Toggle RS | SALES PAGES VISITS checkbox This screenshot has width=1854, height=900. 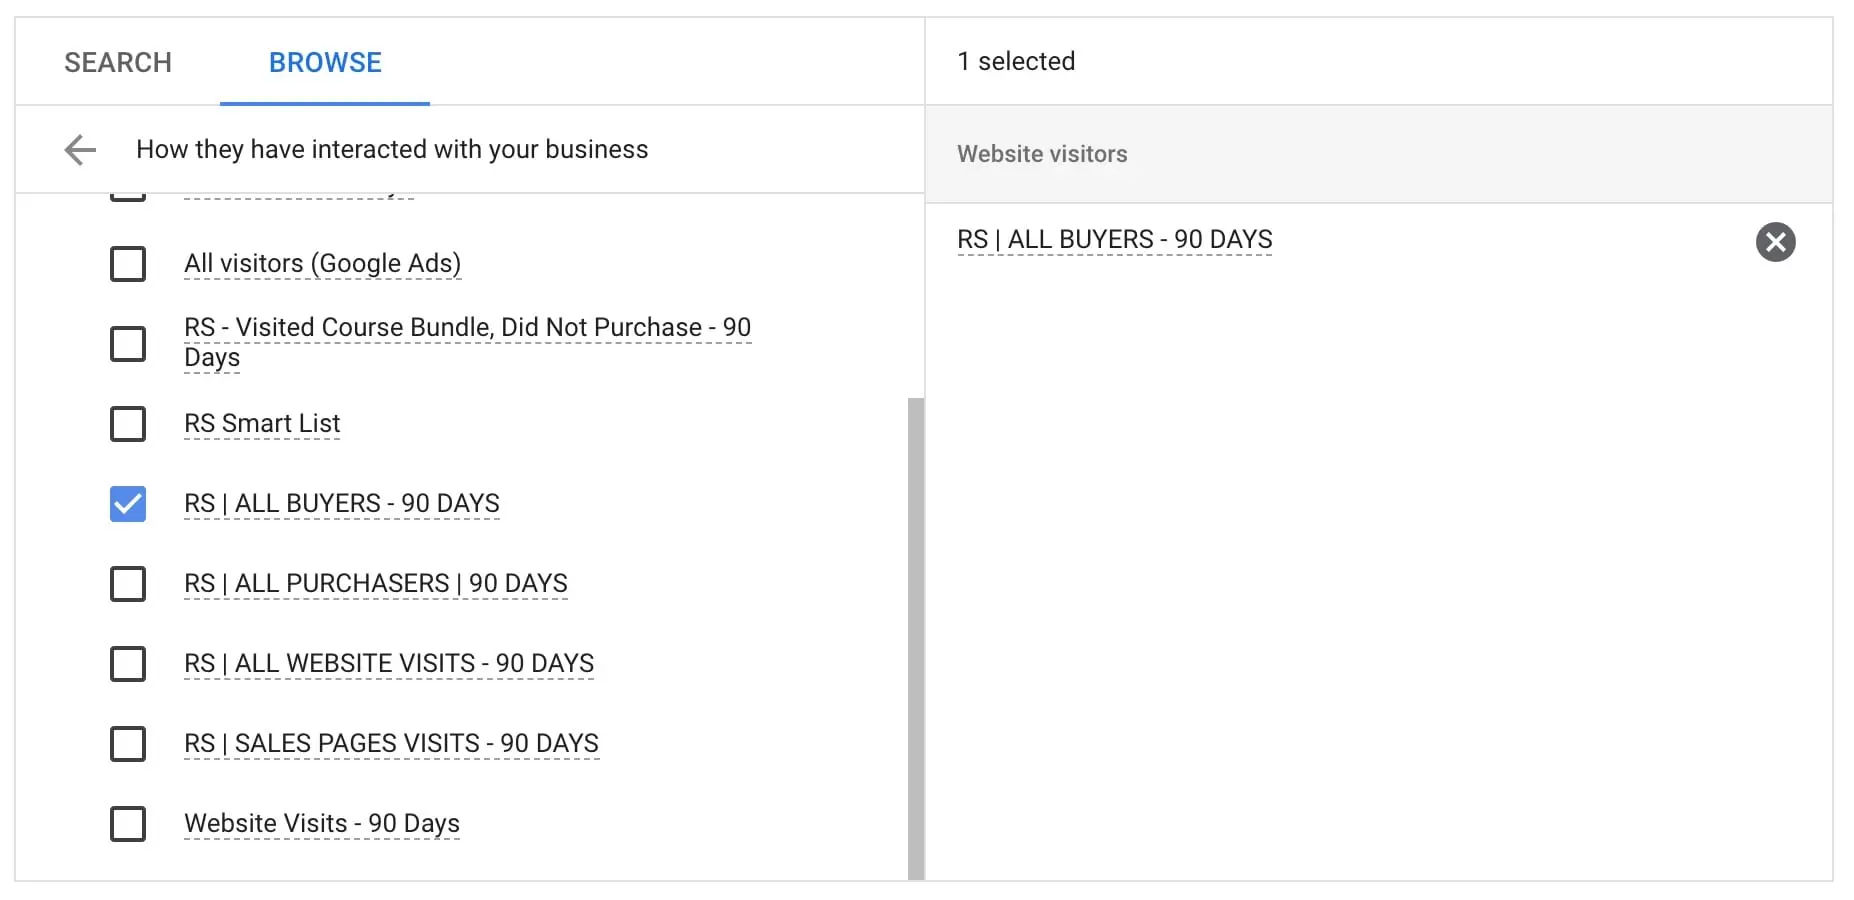128,744
